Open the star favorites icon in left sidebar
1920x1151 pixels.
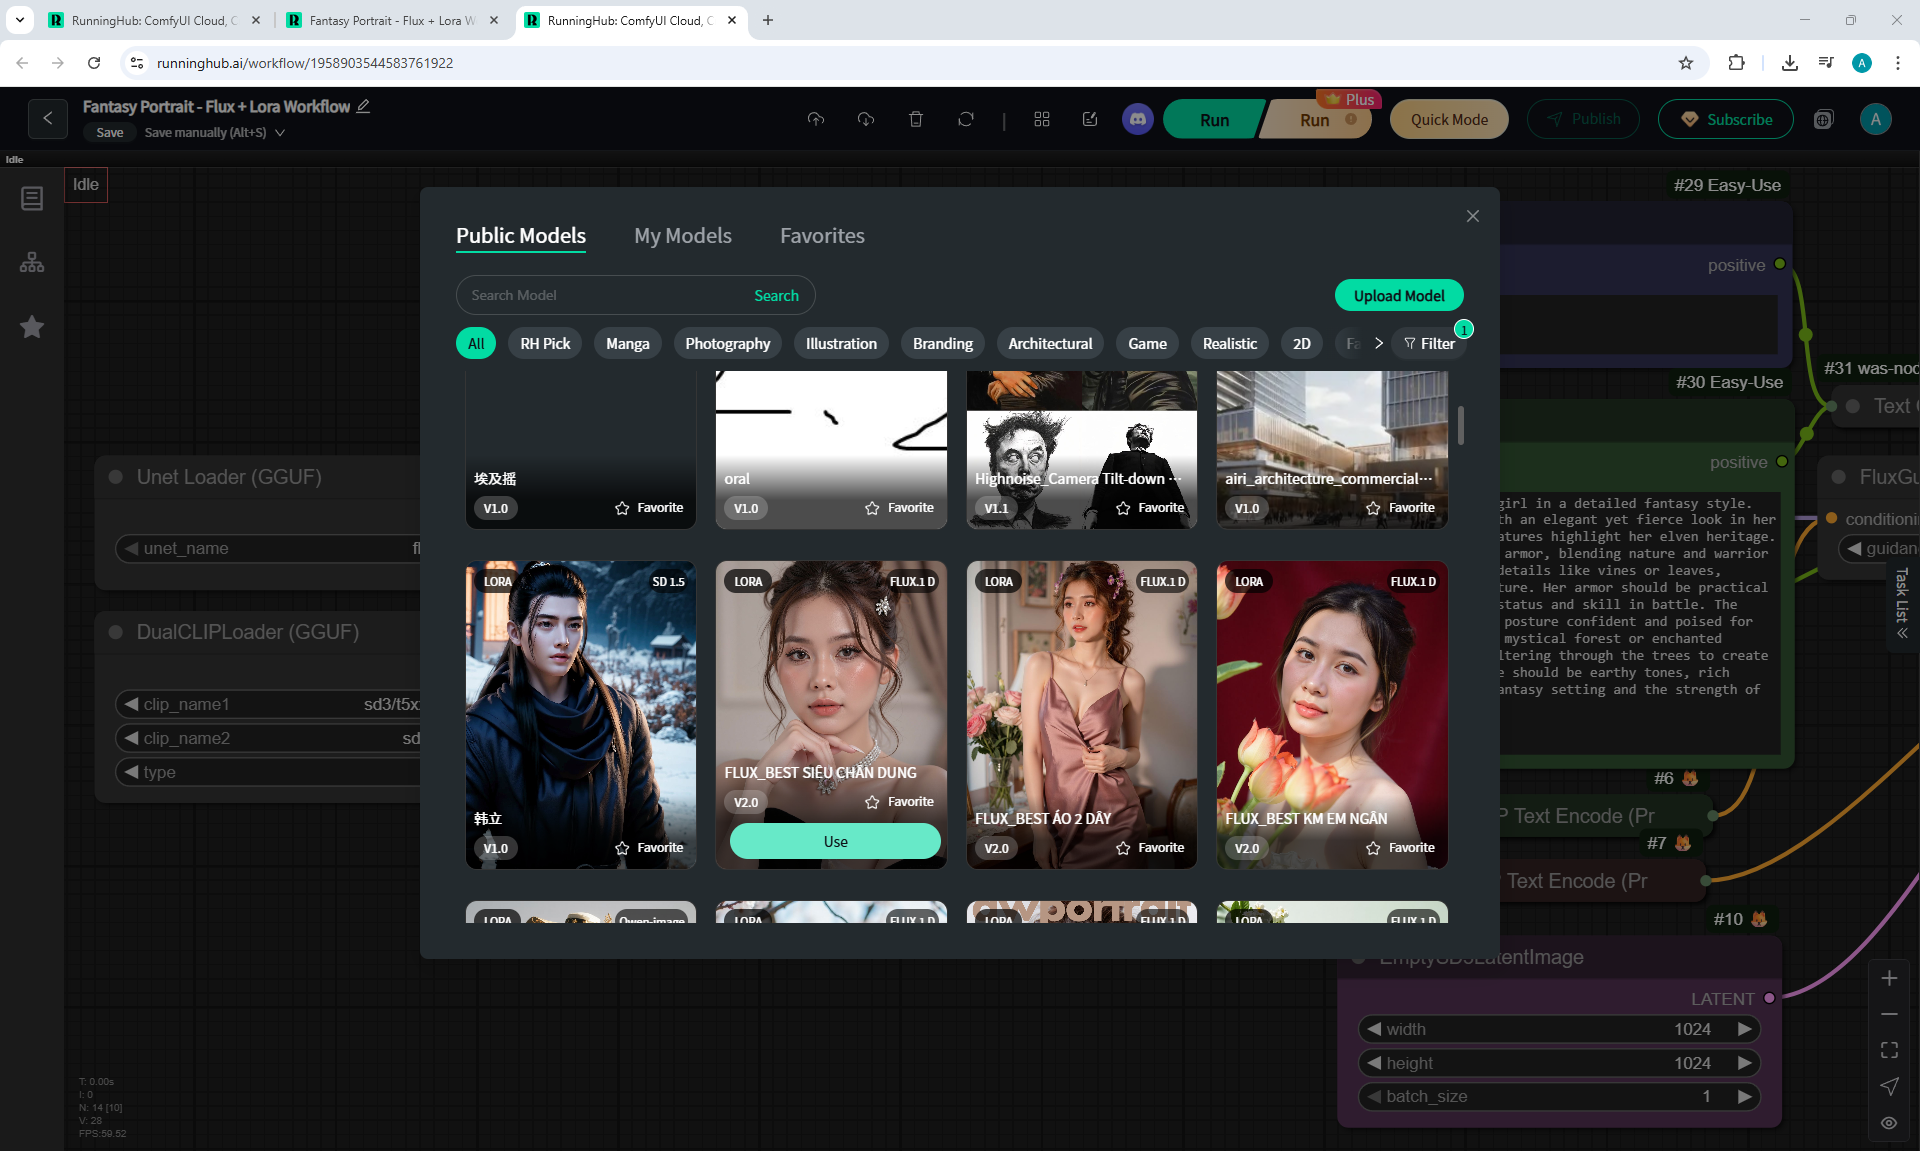[x=32, y=327]
